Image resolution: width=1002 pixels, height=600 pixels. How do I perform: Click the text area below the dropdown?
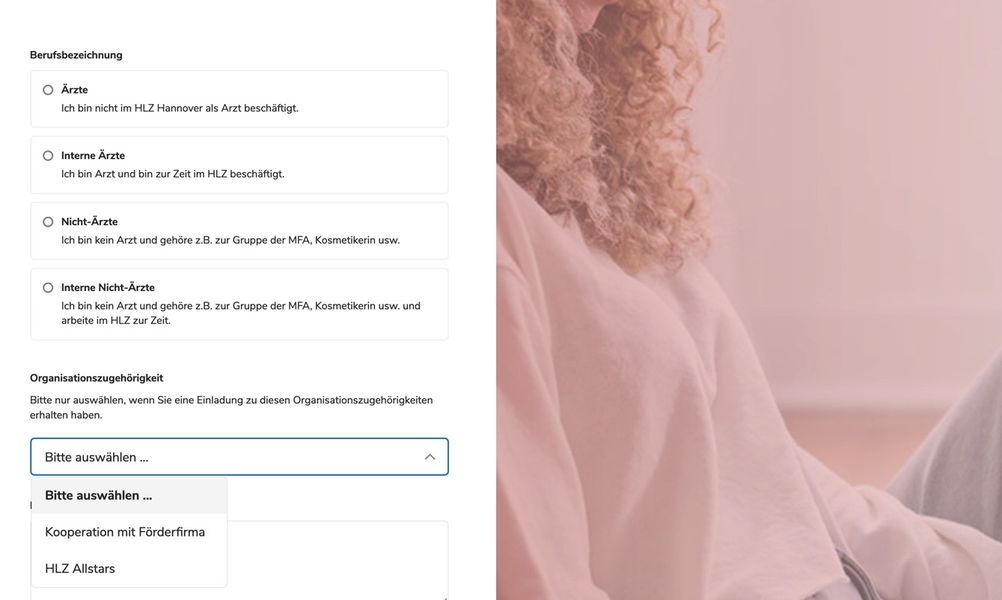(337, 560)
